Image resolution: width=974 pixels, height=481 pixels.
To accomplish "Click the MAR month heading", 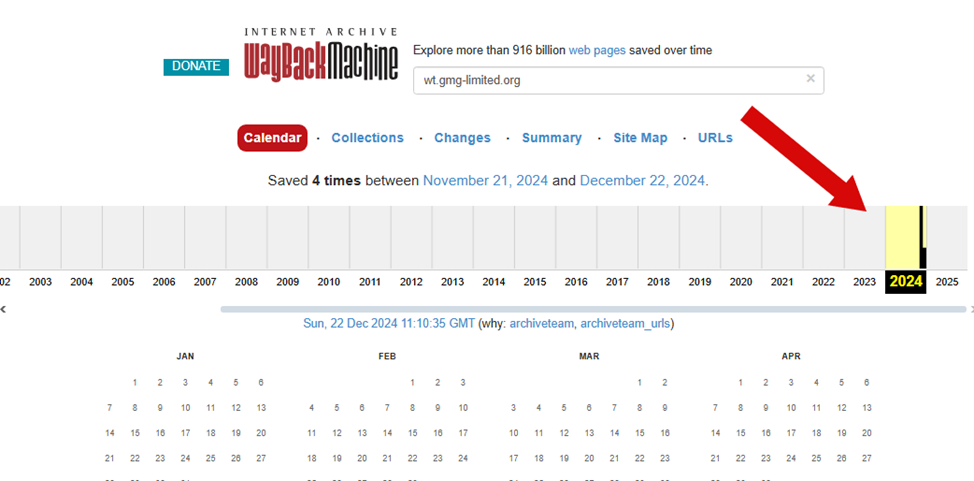I will click(589, 357).
